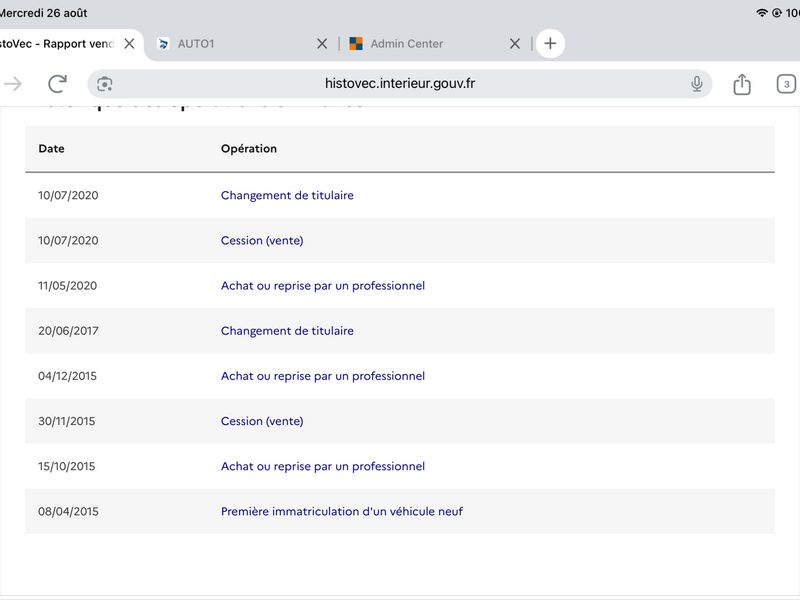Select Achat ou reprise dated 04/12/2015
Image resolution: width=800 pixels, height=600 pixels.
[322, 376]
